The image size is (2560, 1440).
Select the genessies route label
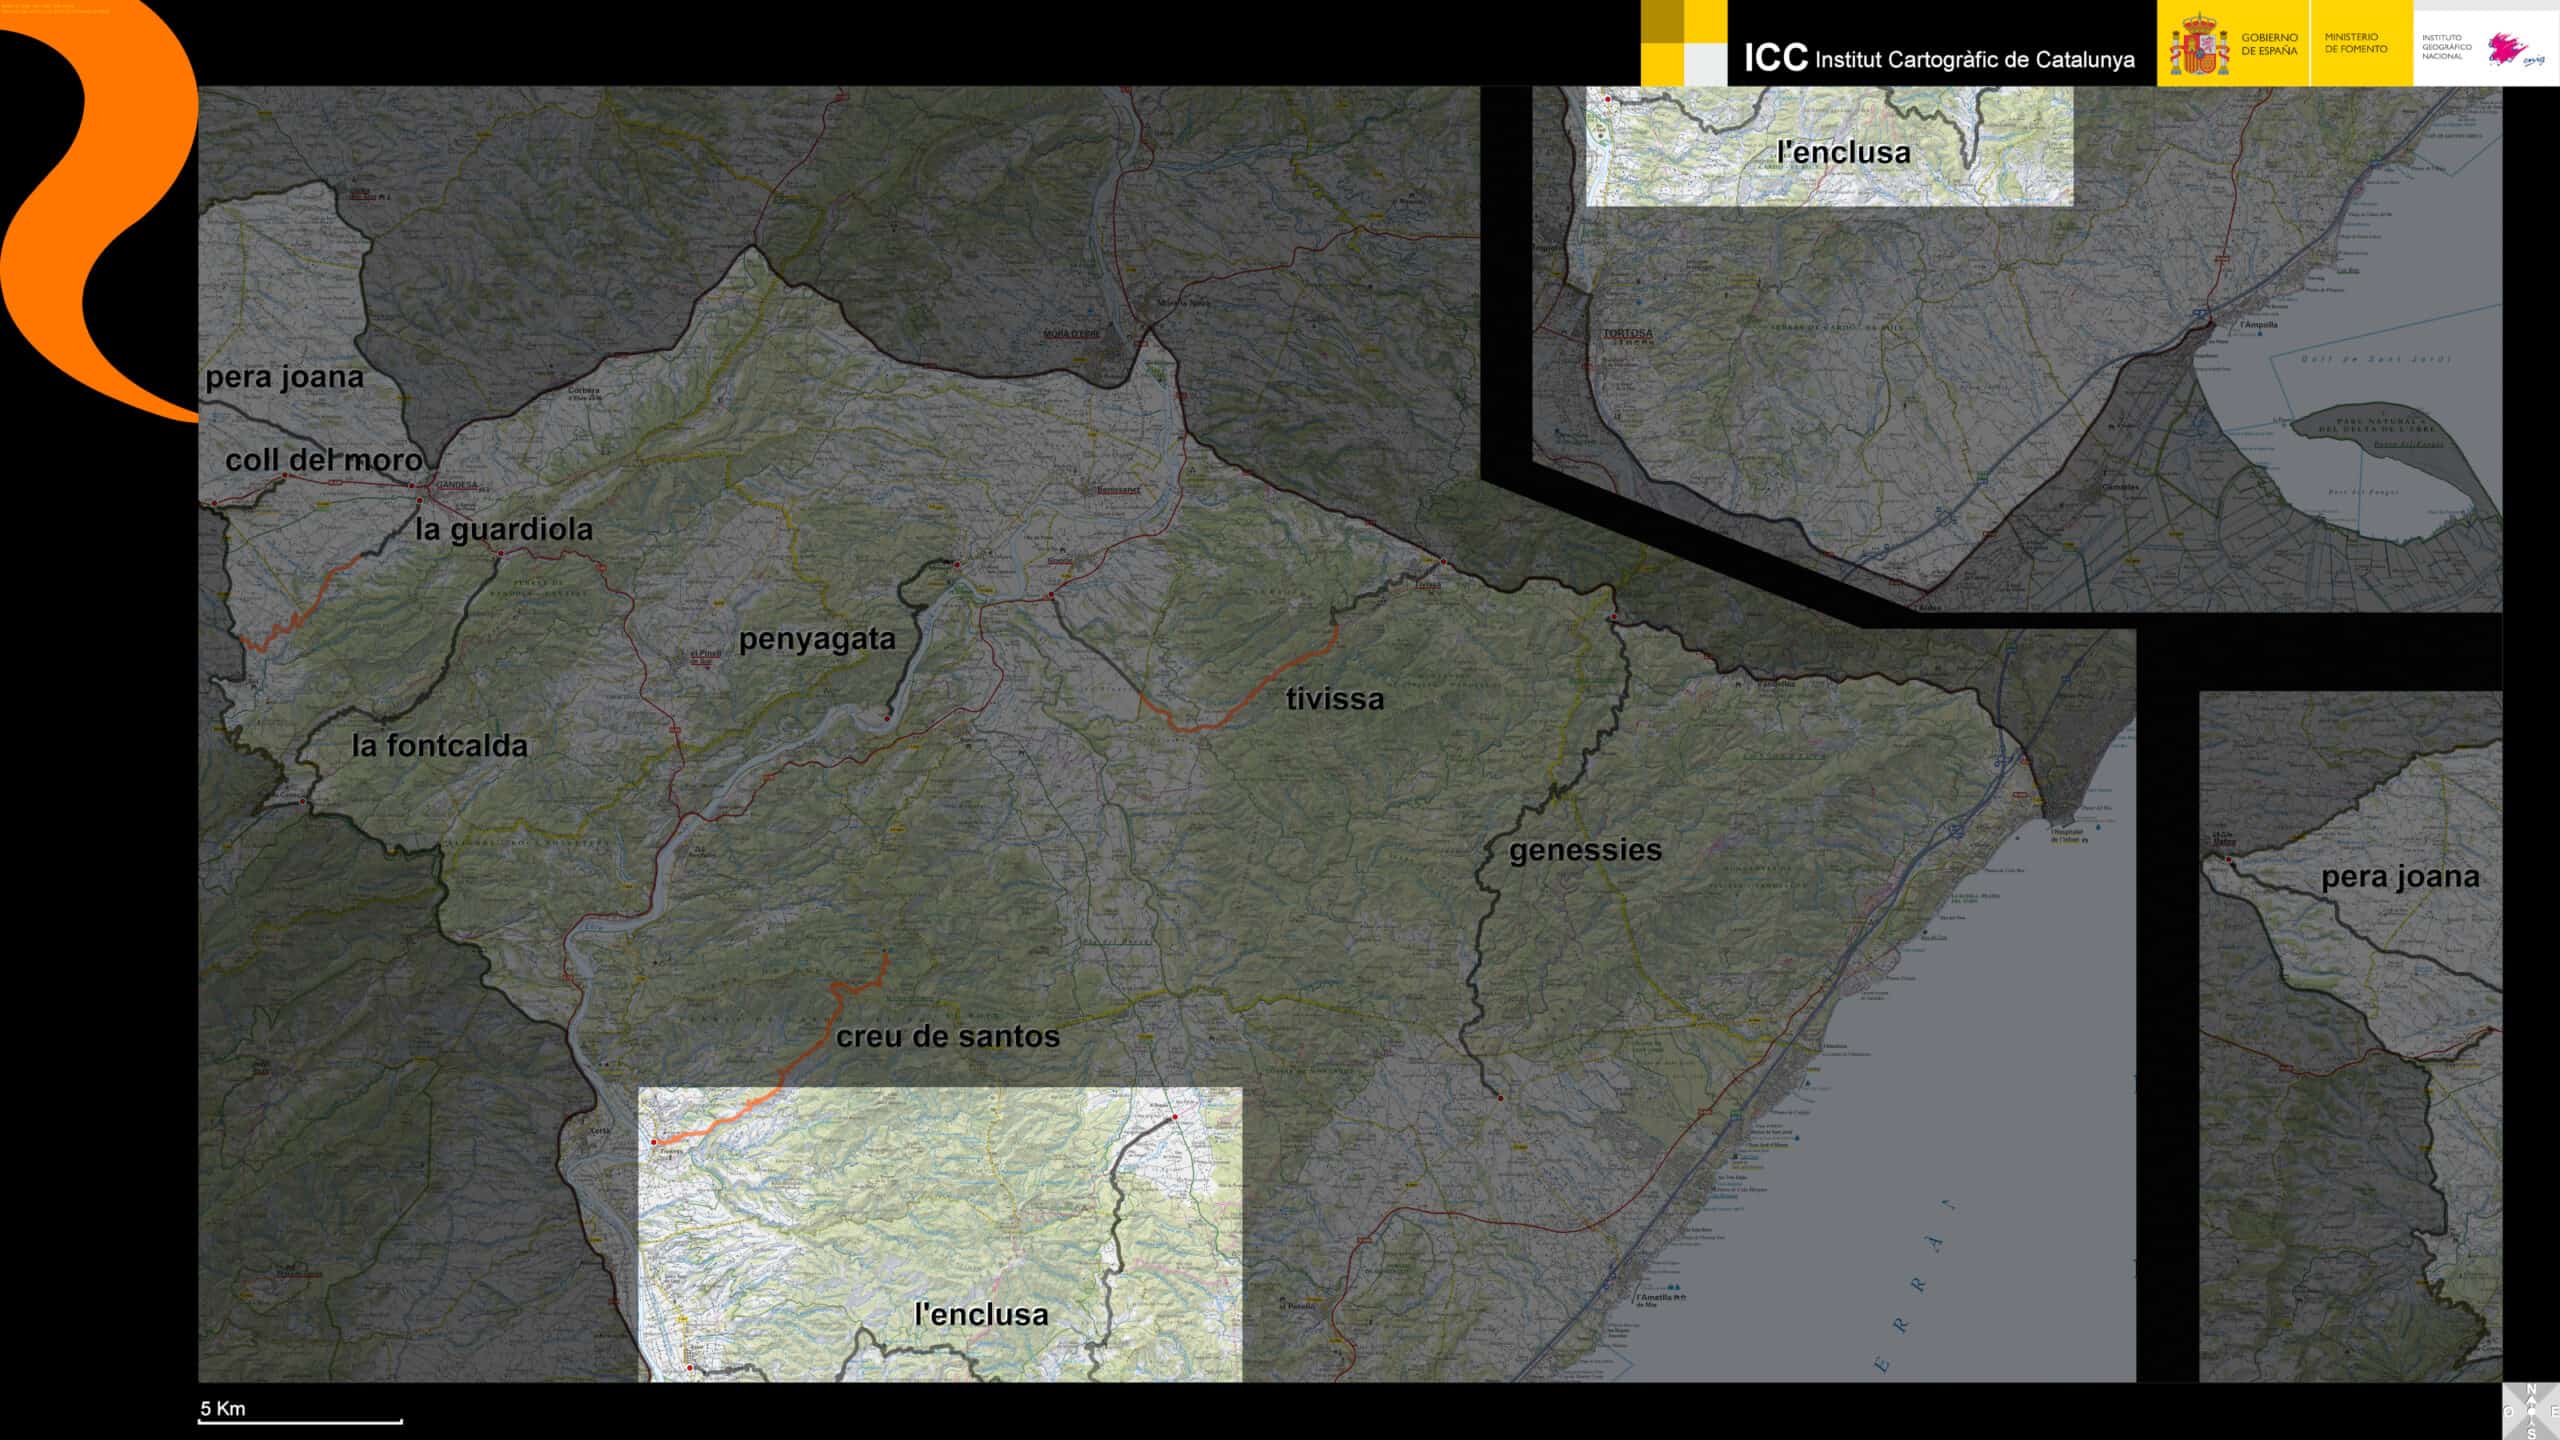pos(1584,850)
